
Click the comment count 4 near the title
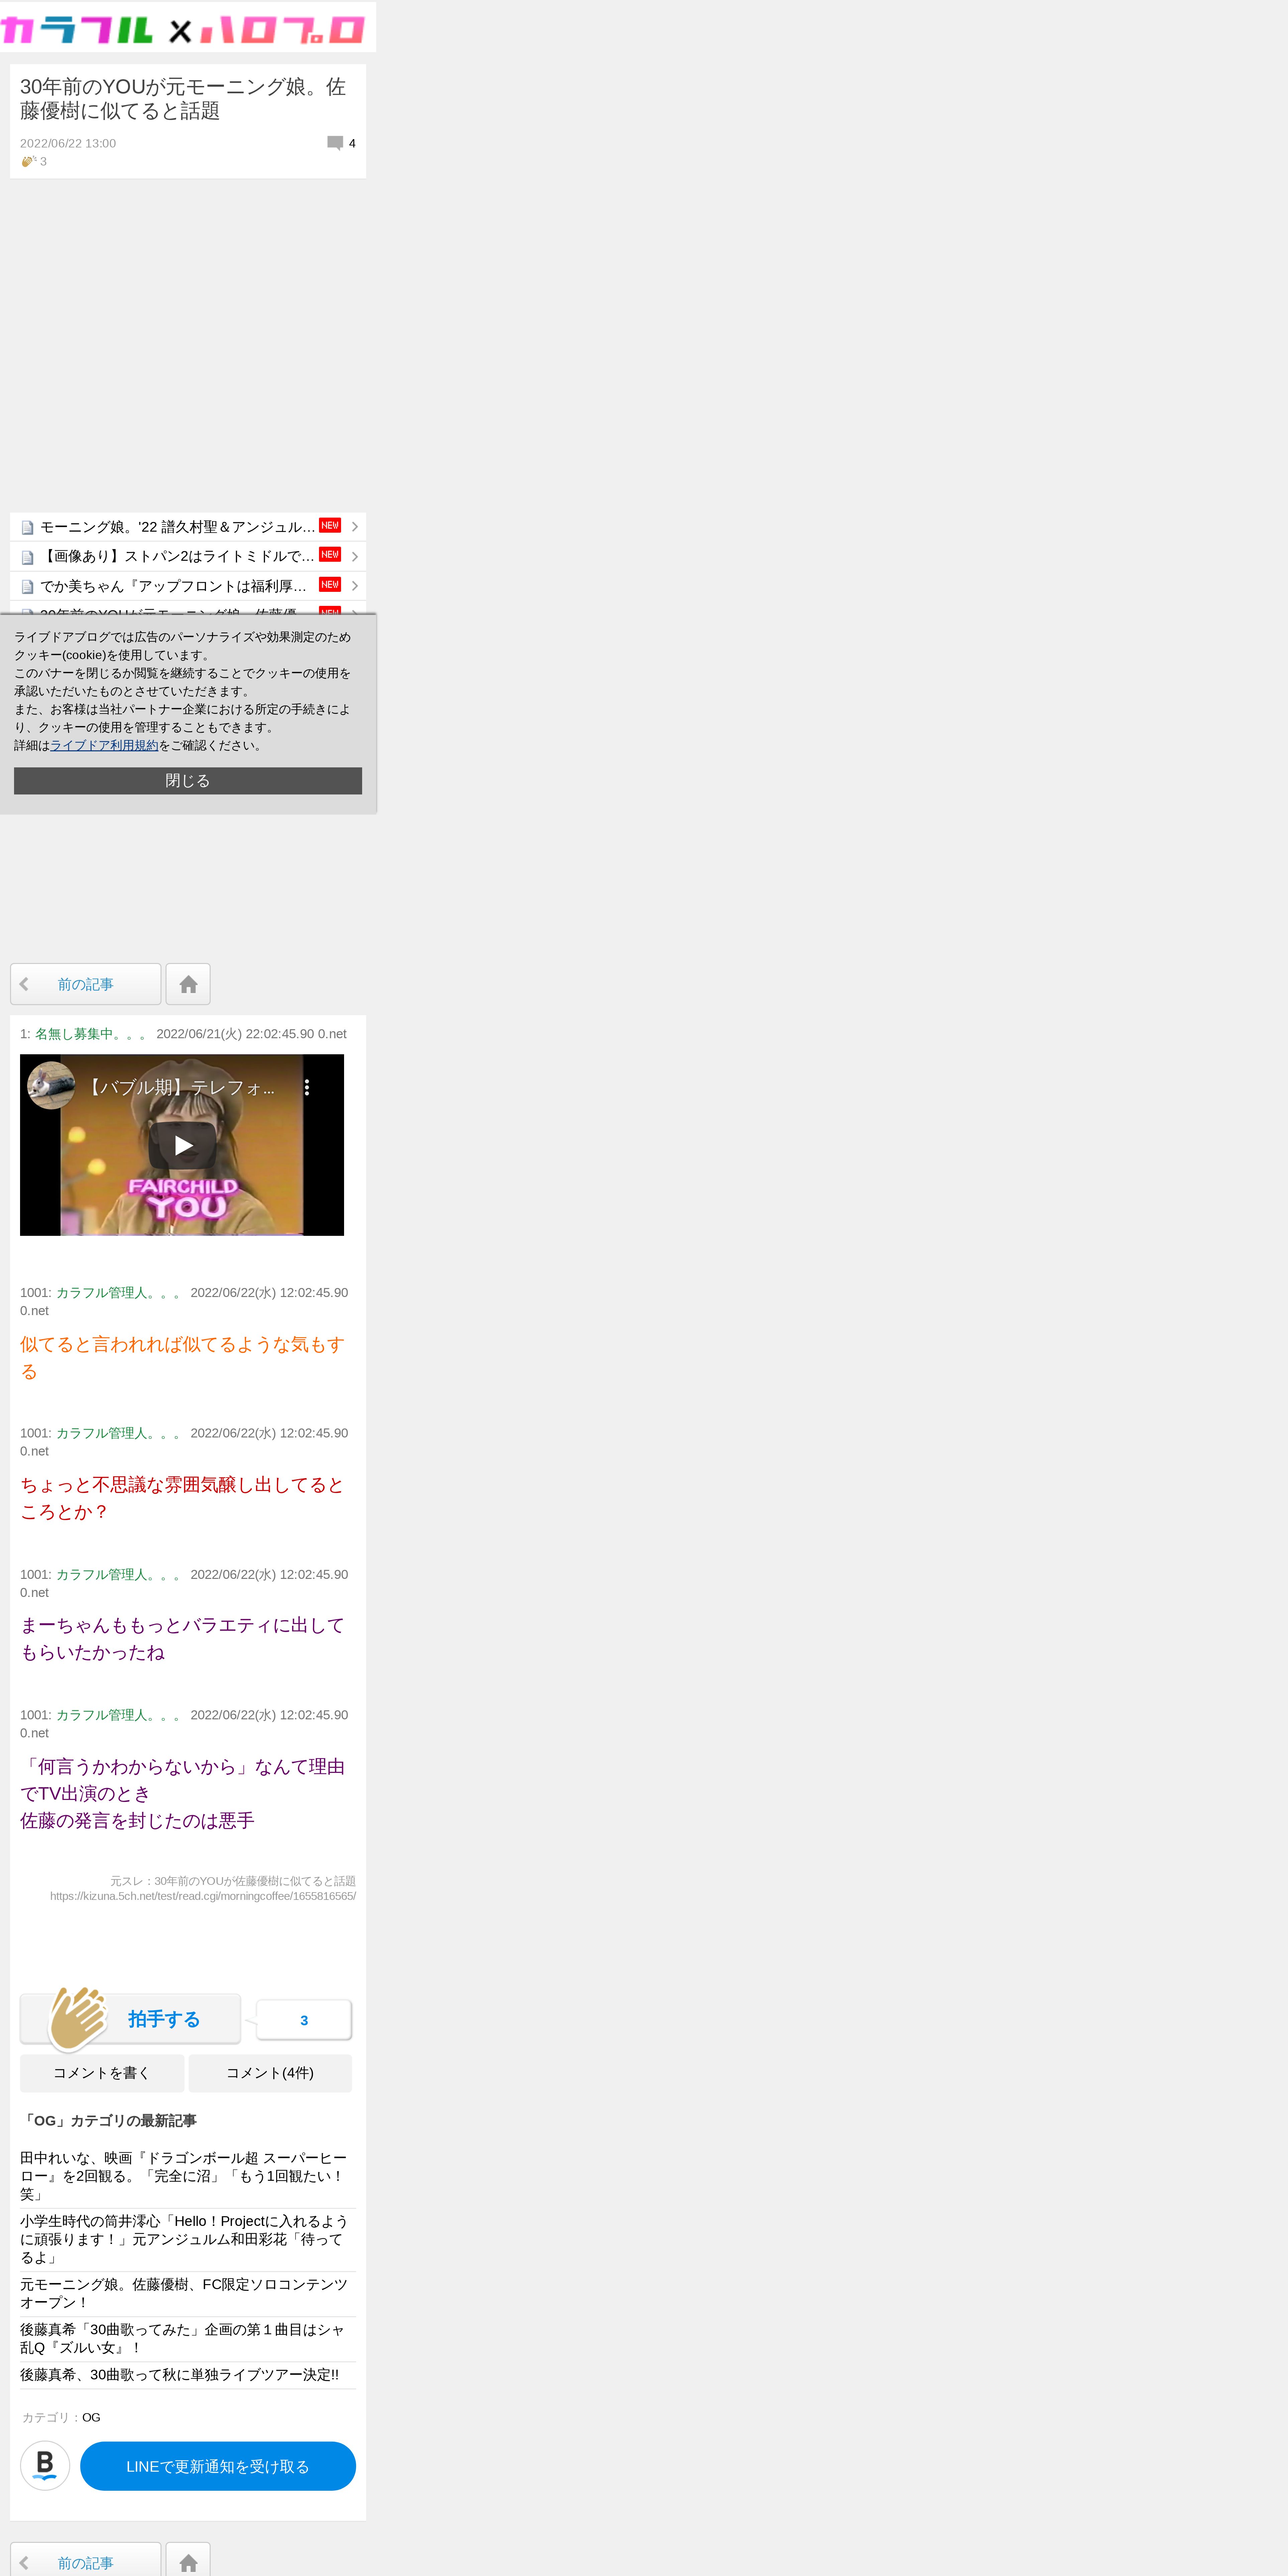coord(352,143)
